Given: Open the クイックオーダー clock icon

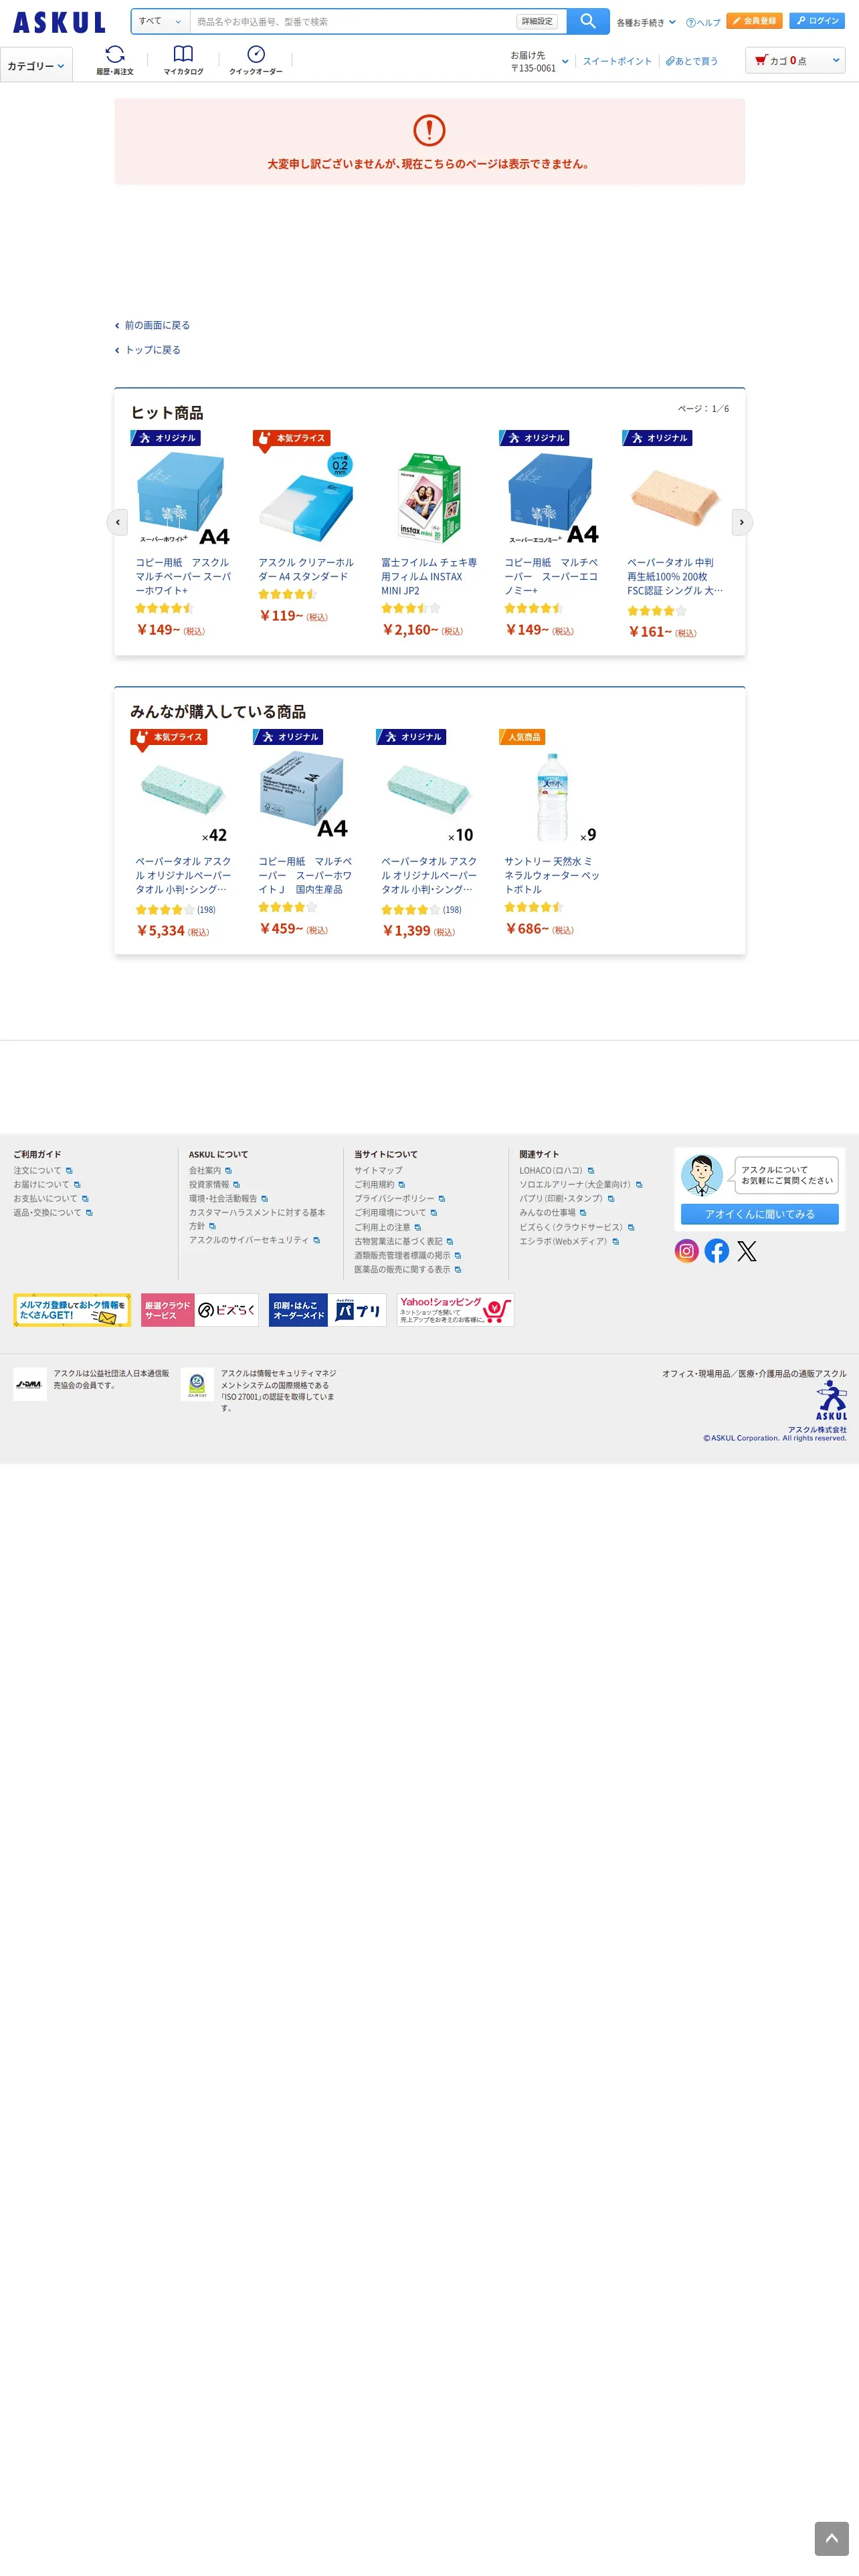Looking at the screenshot, I should pyautogui.click(x=256, y=60).
